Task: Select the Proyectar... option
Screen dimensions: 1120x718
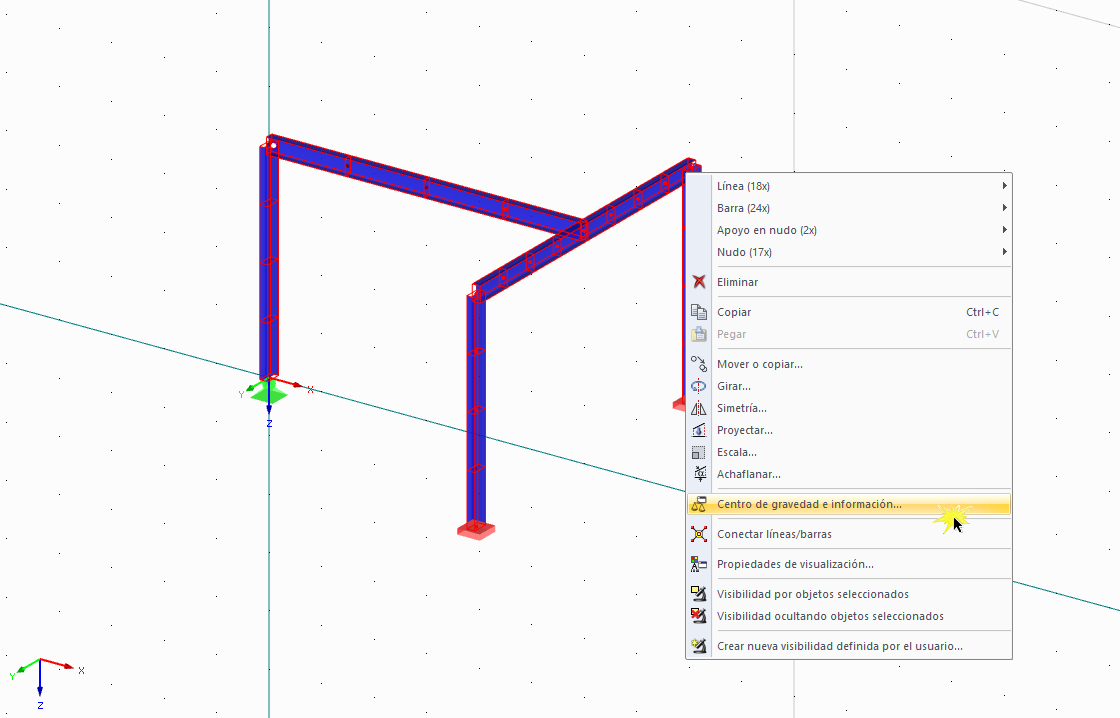Action: pyautogui.click(x=849, y=430)
